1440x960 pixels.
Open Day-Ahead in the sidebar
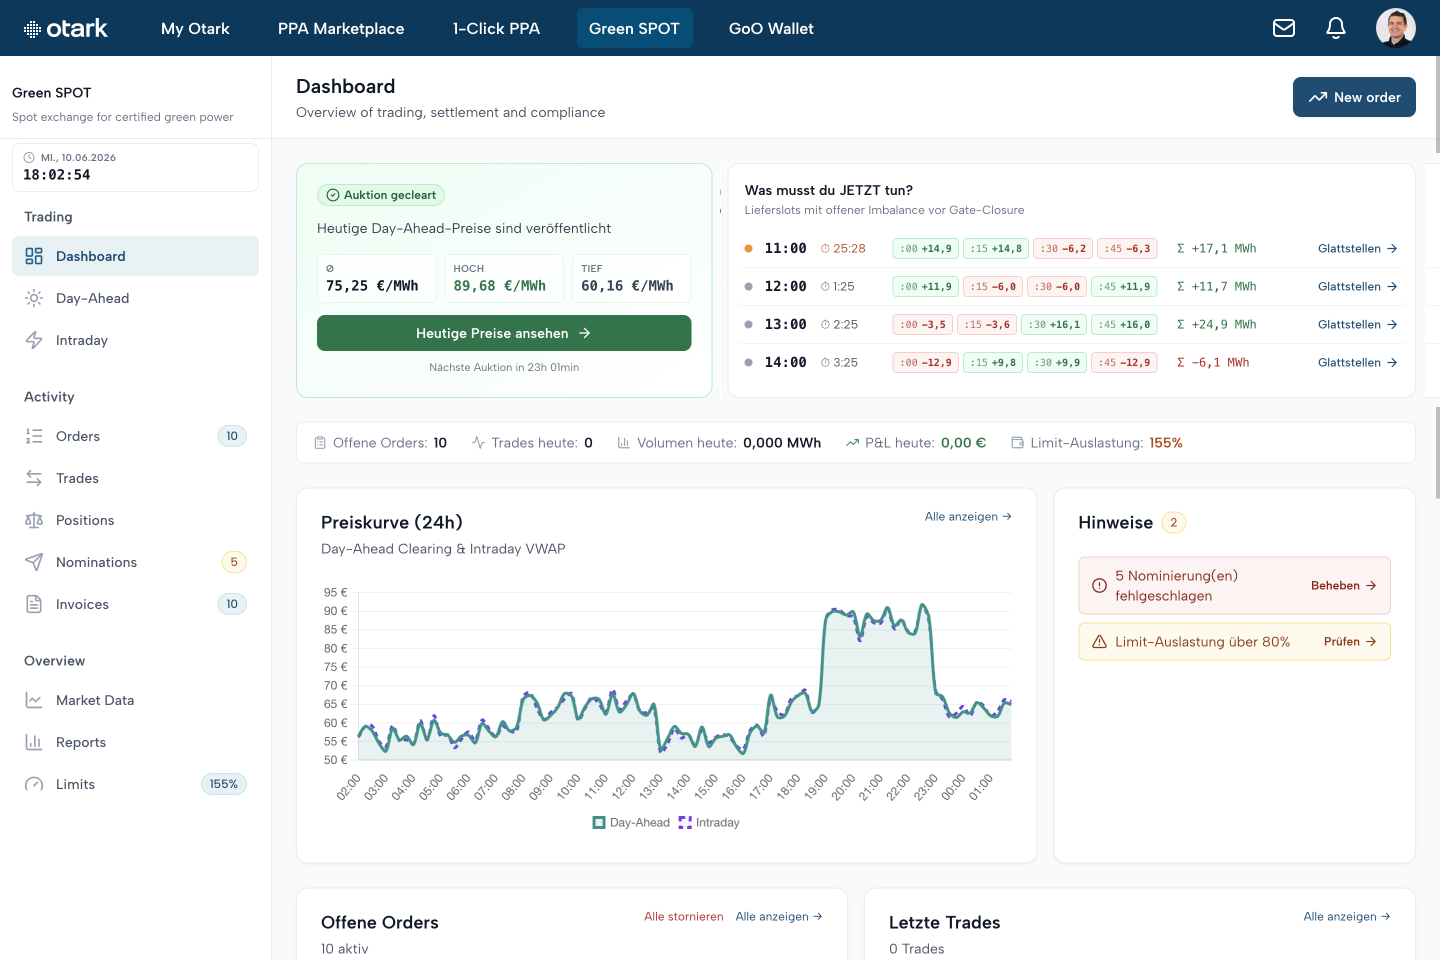pos(135,298)
